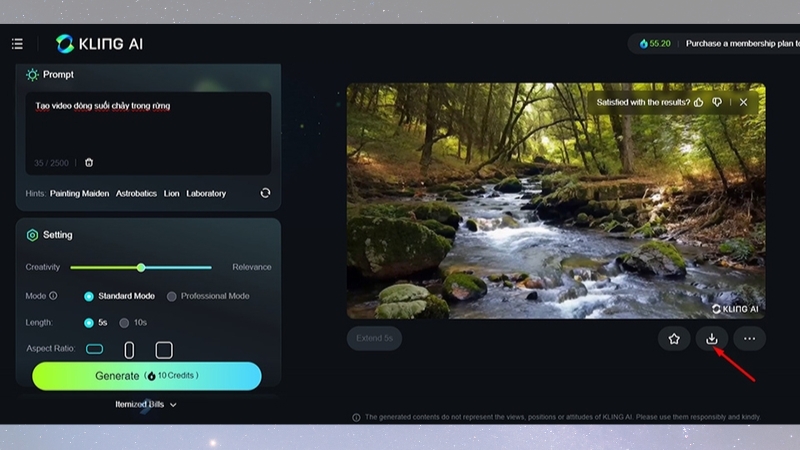Favorite the video with the star icon

[x=674, y=339]
